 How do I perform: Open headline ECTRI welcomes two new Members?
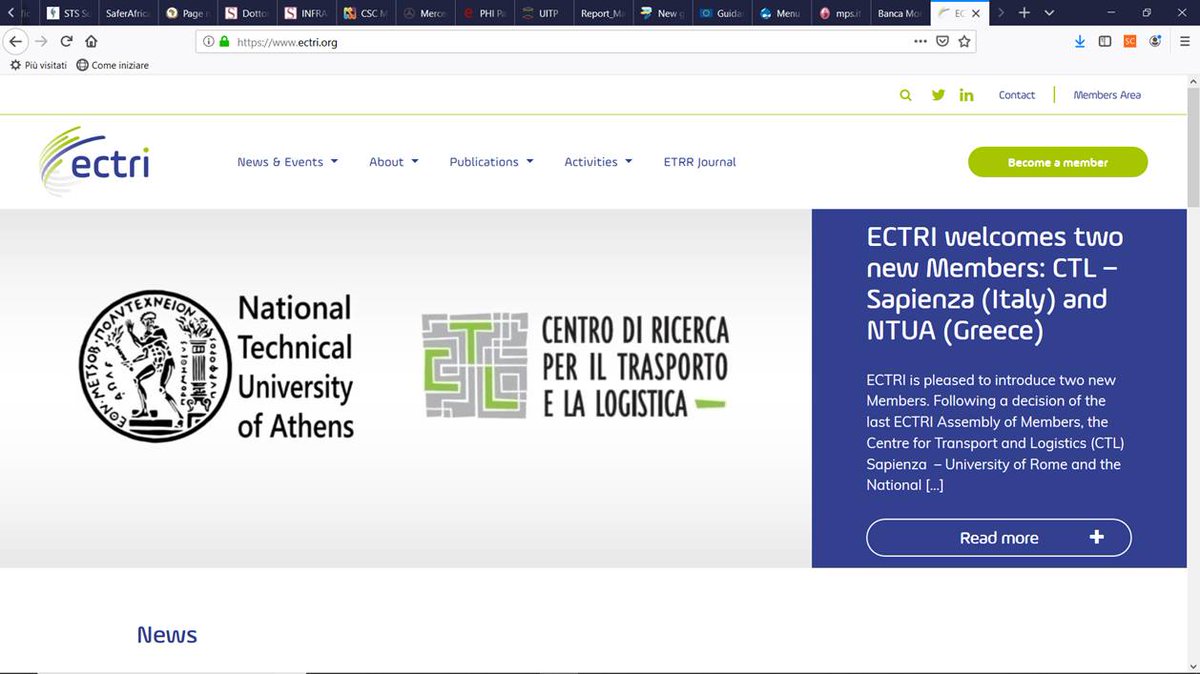pos(995,283)
